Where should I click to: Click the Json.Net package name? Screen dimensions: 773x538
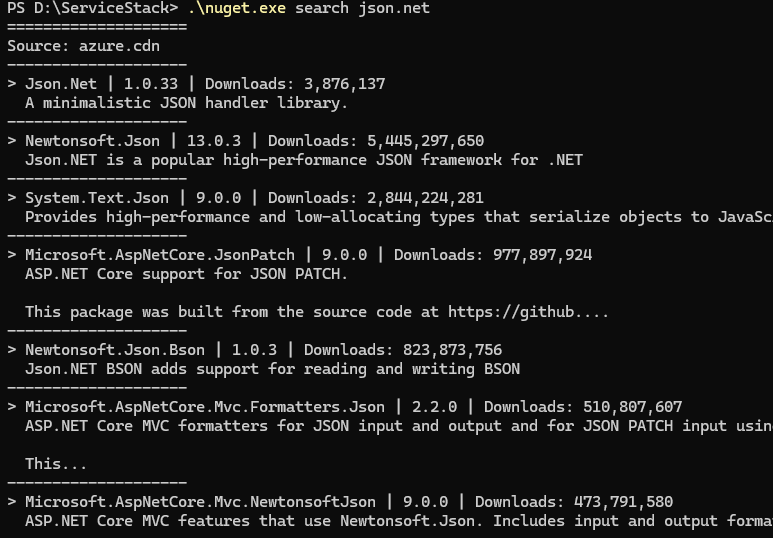tap(61, 84)
